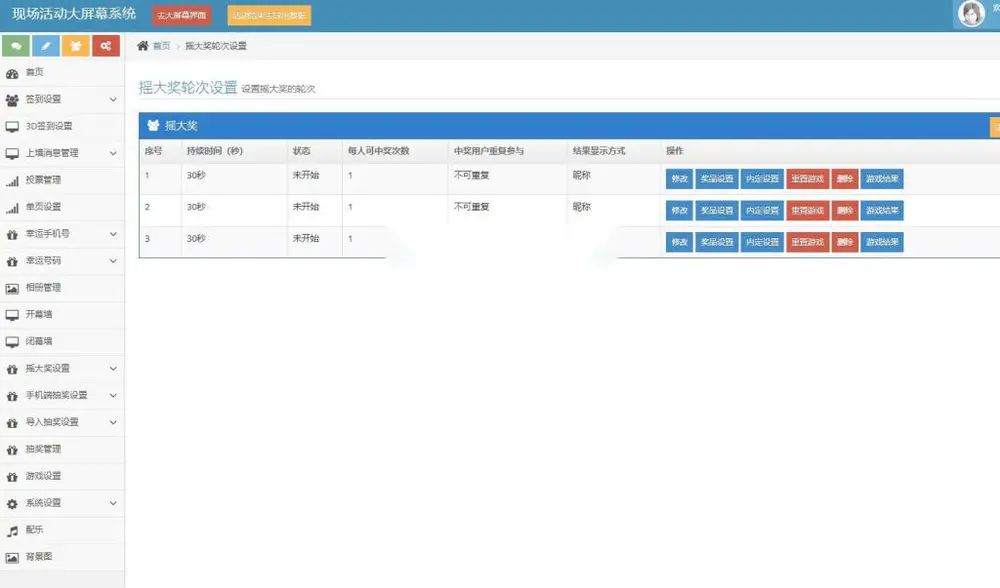Image resolution: width=1000 pixels, height=588 pixels.
Task: Click 删除 for round 2
Action: 845,210
